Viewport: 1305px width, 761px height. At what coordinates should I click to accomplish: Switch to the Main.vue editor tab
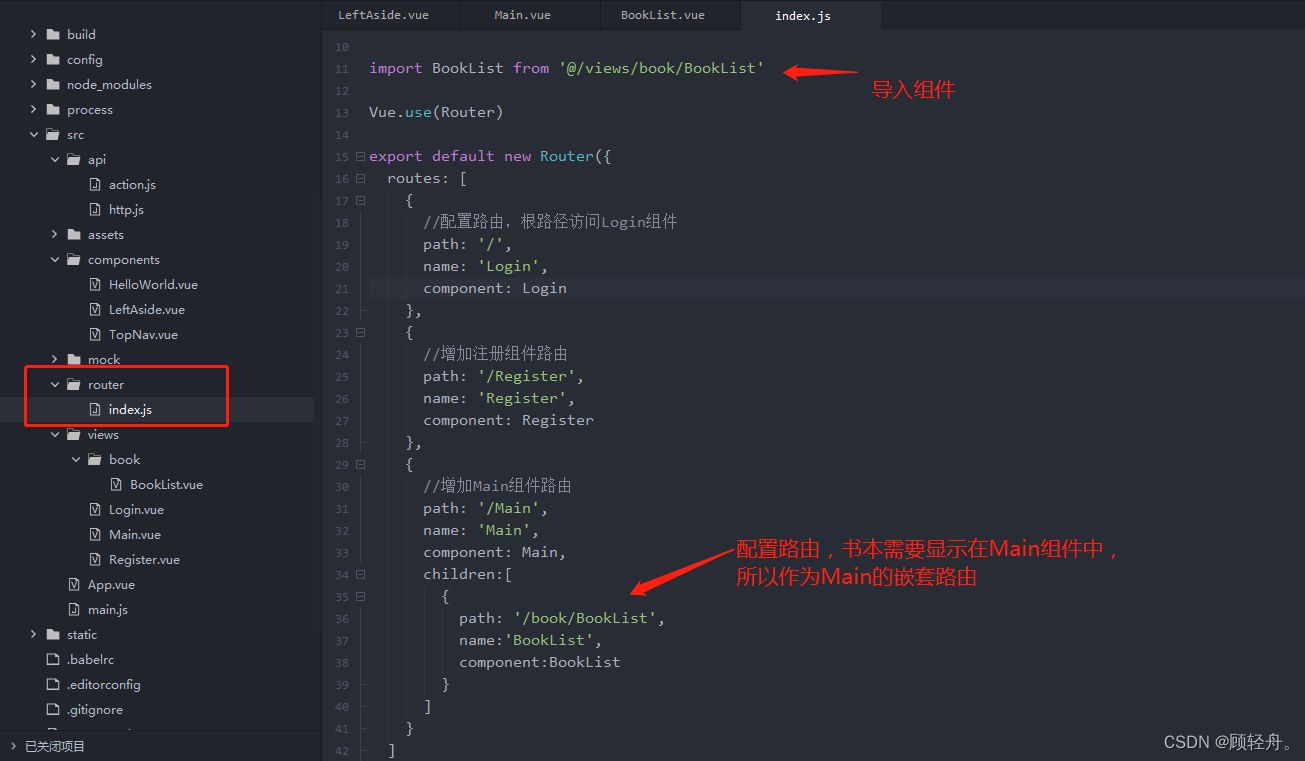[x=522, y=15]
